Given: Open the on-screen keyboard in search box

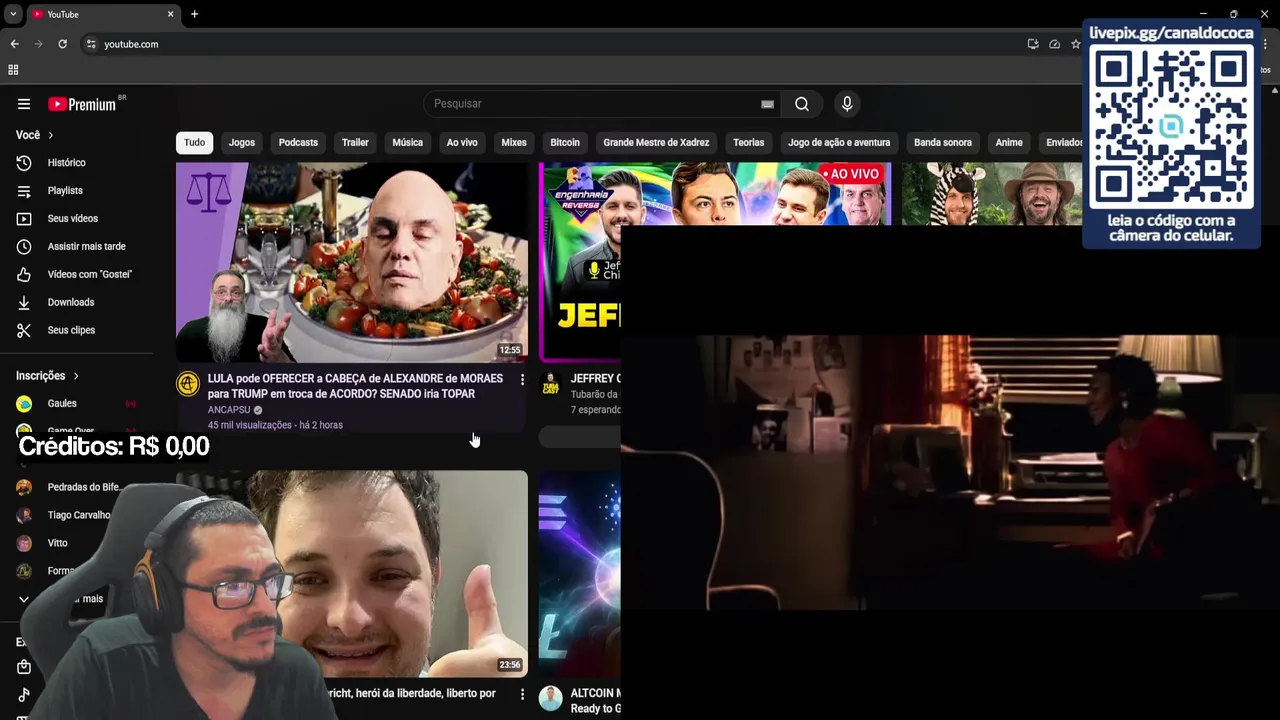Looking at the screenshot, I should [x=767, y=104].
